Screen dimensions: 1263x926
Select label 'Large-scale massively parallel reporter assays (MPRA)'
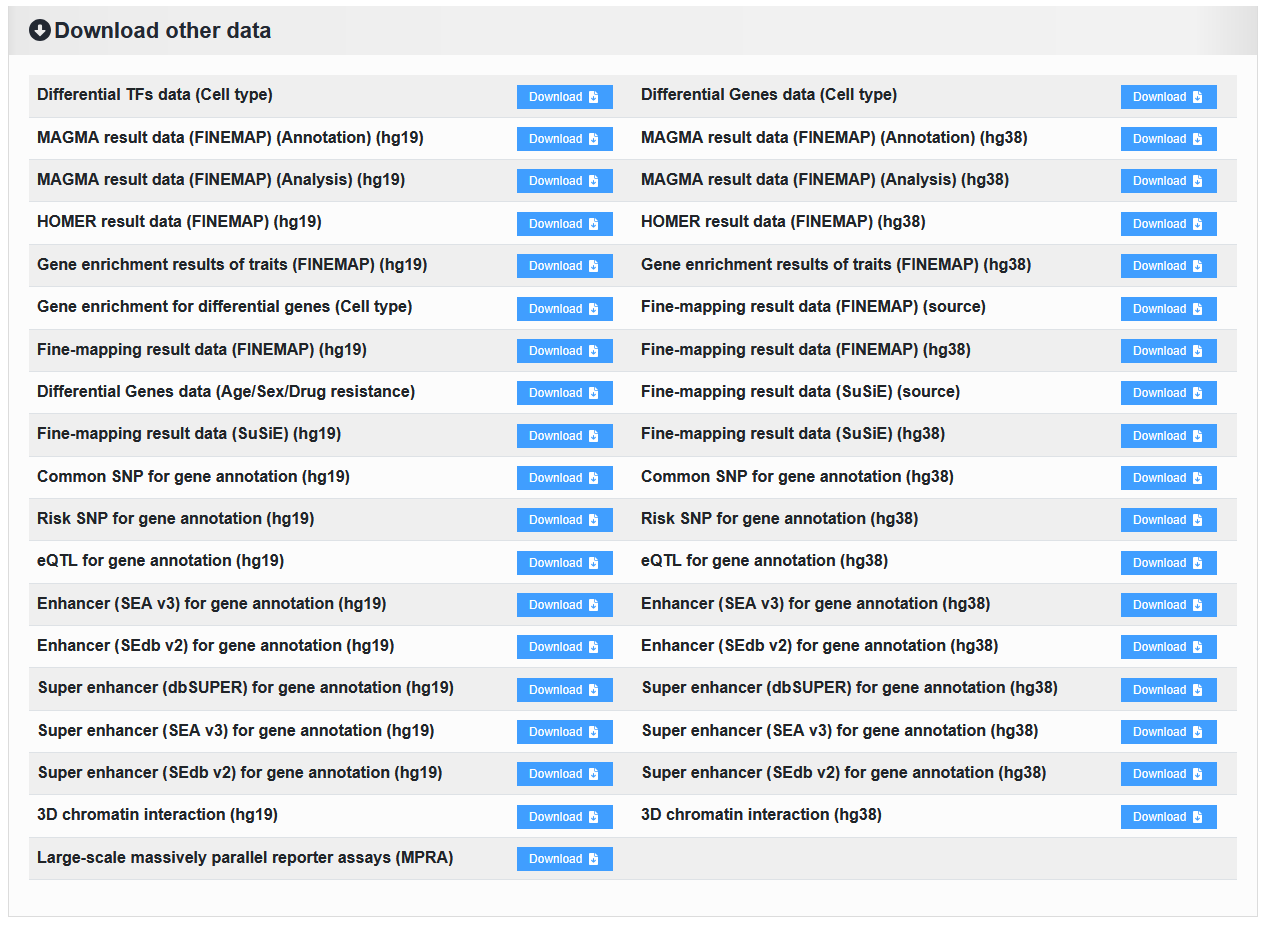[x=245, y=858]
